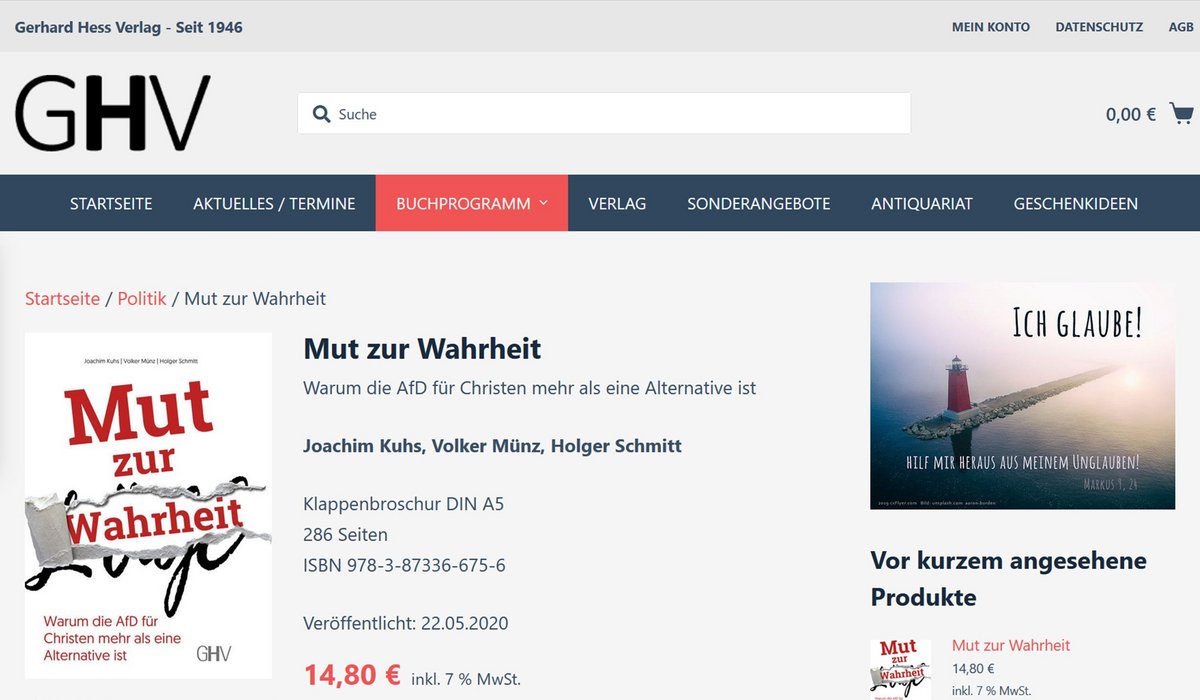Click the authors line Joachim Kuhs
This screenshot has width=1200, height=700.
[x=492, y=446]
